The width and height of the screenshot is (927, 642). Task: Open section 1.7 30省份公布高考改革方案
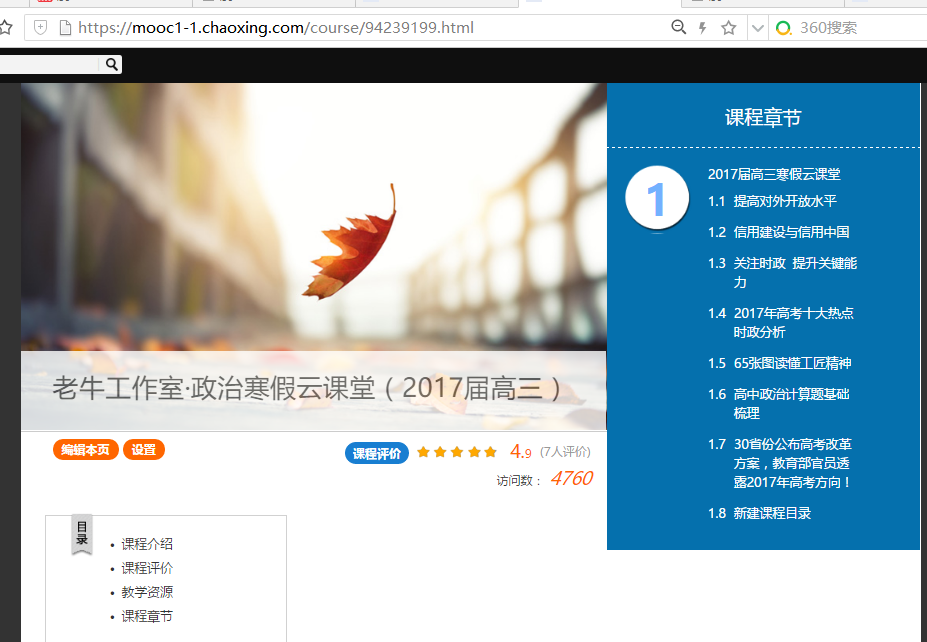click(x=780, y=463)
